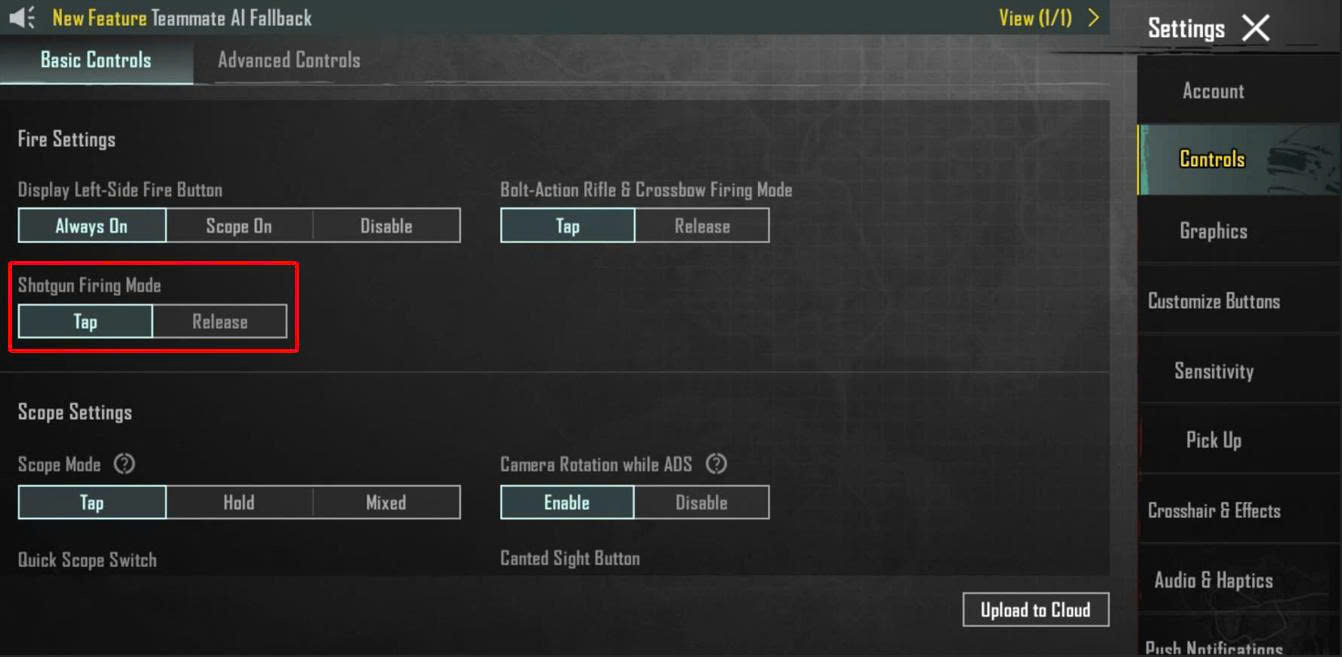1342x657 pixels.
Task: Go to Sensitivity settings
Action: pyautogui.click(x=1213, y=371)
